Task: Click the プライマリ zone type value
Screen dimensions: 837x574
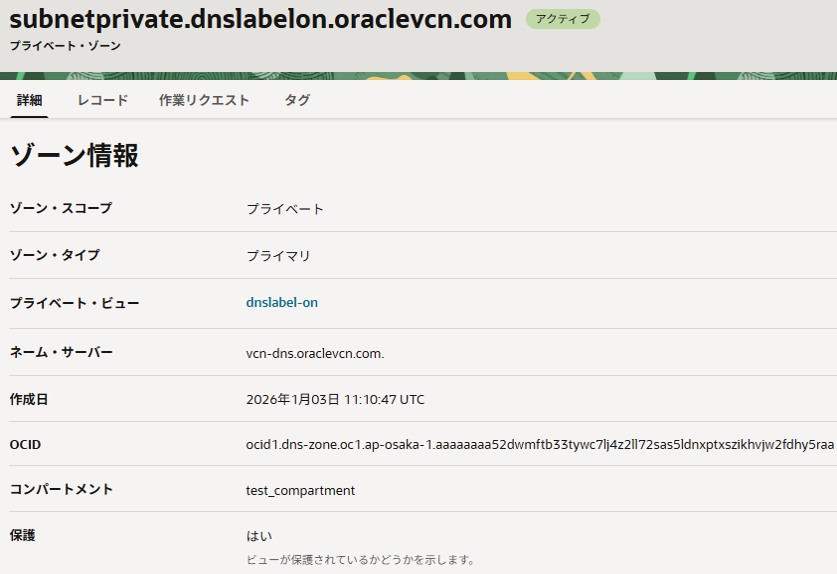Action: pos(278,256)
